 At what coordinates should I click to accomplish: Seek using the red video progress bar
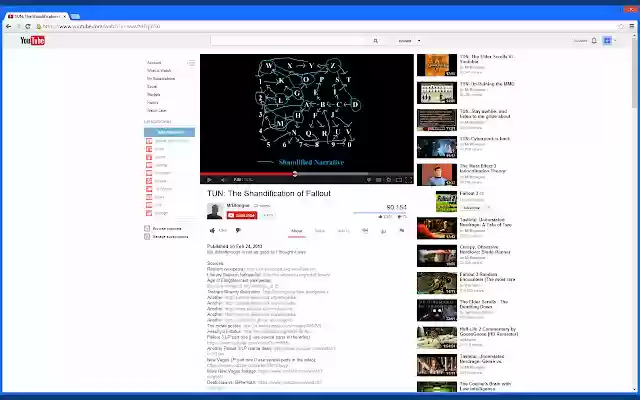pyautogui.click(x=307, y=174)
